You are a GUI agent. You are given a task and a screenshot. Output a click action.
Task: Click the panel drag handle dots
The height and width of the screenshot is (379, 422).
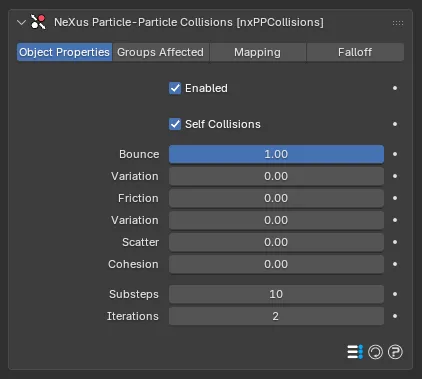tap(398, 23)
